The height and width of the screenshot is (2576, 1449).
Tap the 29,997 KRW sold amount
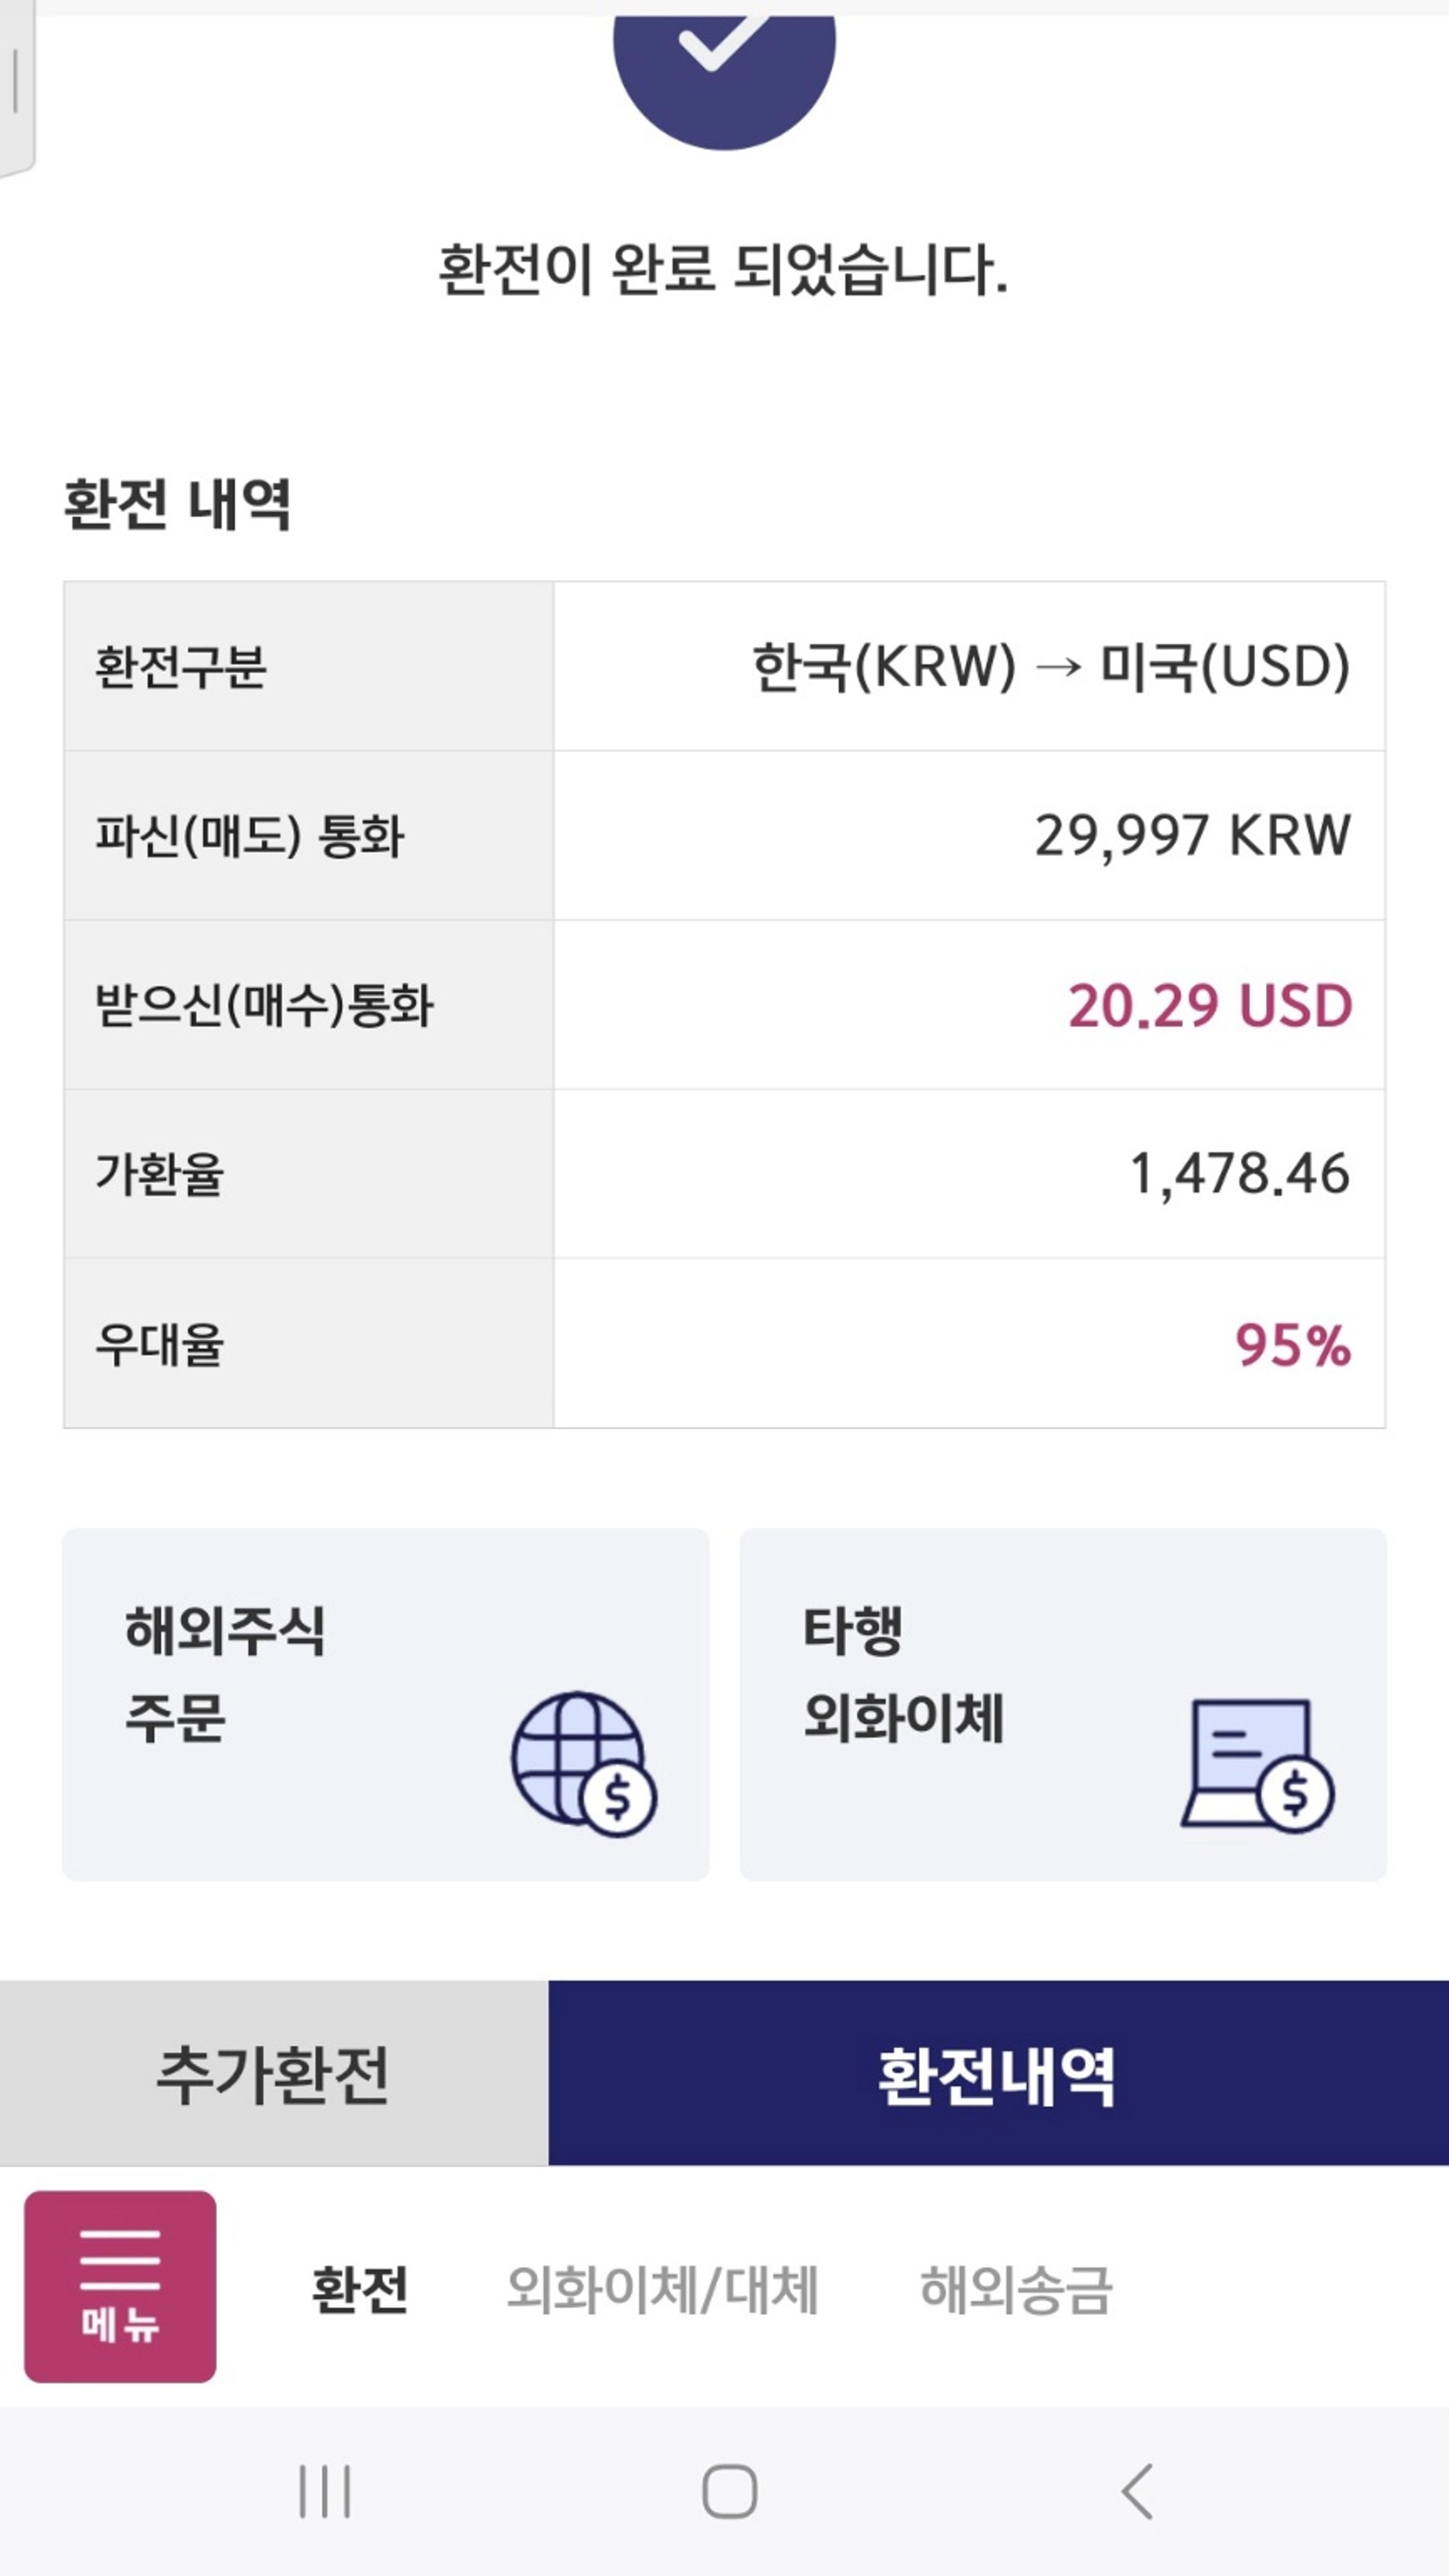(x=1192, y=836)
